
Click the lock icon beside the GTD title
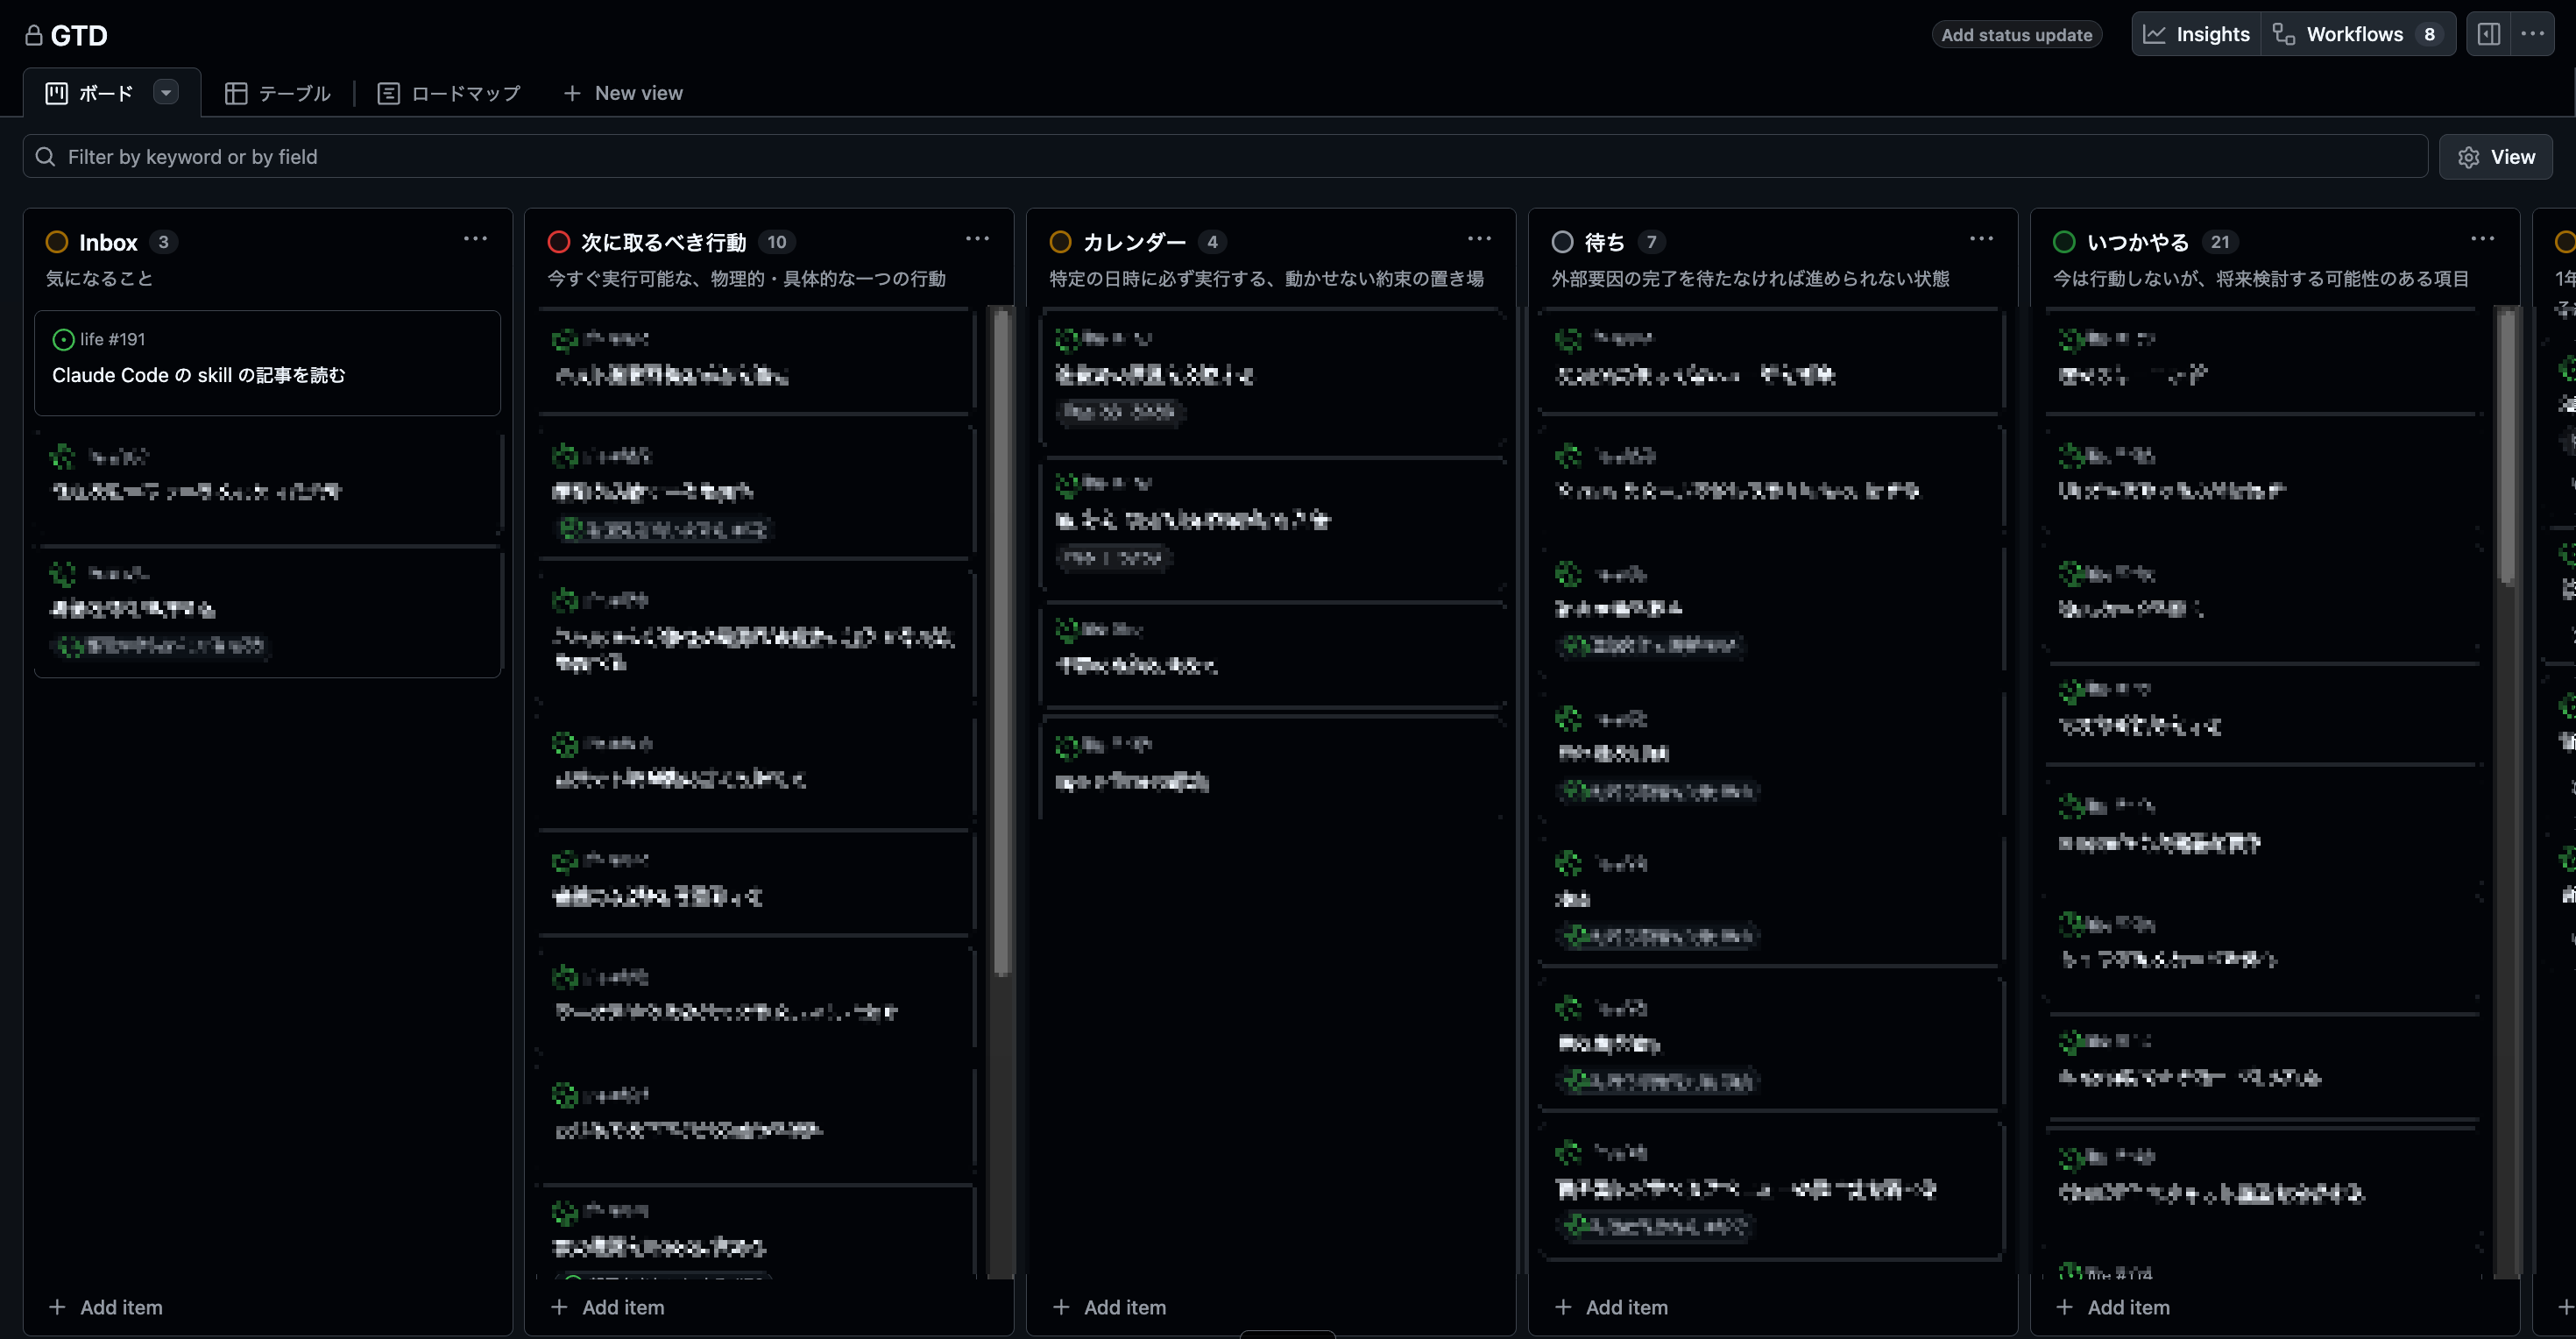[33, 35]
